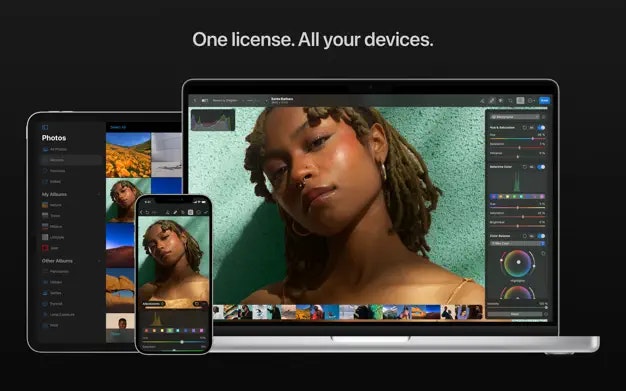Select the highlighted adjustments icon on iPhone
626x391 pixels.
[x=190, y=212]
